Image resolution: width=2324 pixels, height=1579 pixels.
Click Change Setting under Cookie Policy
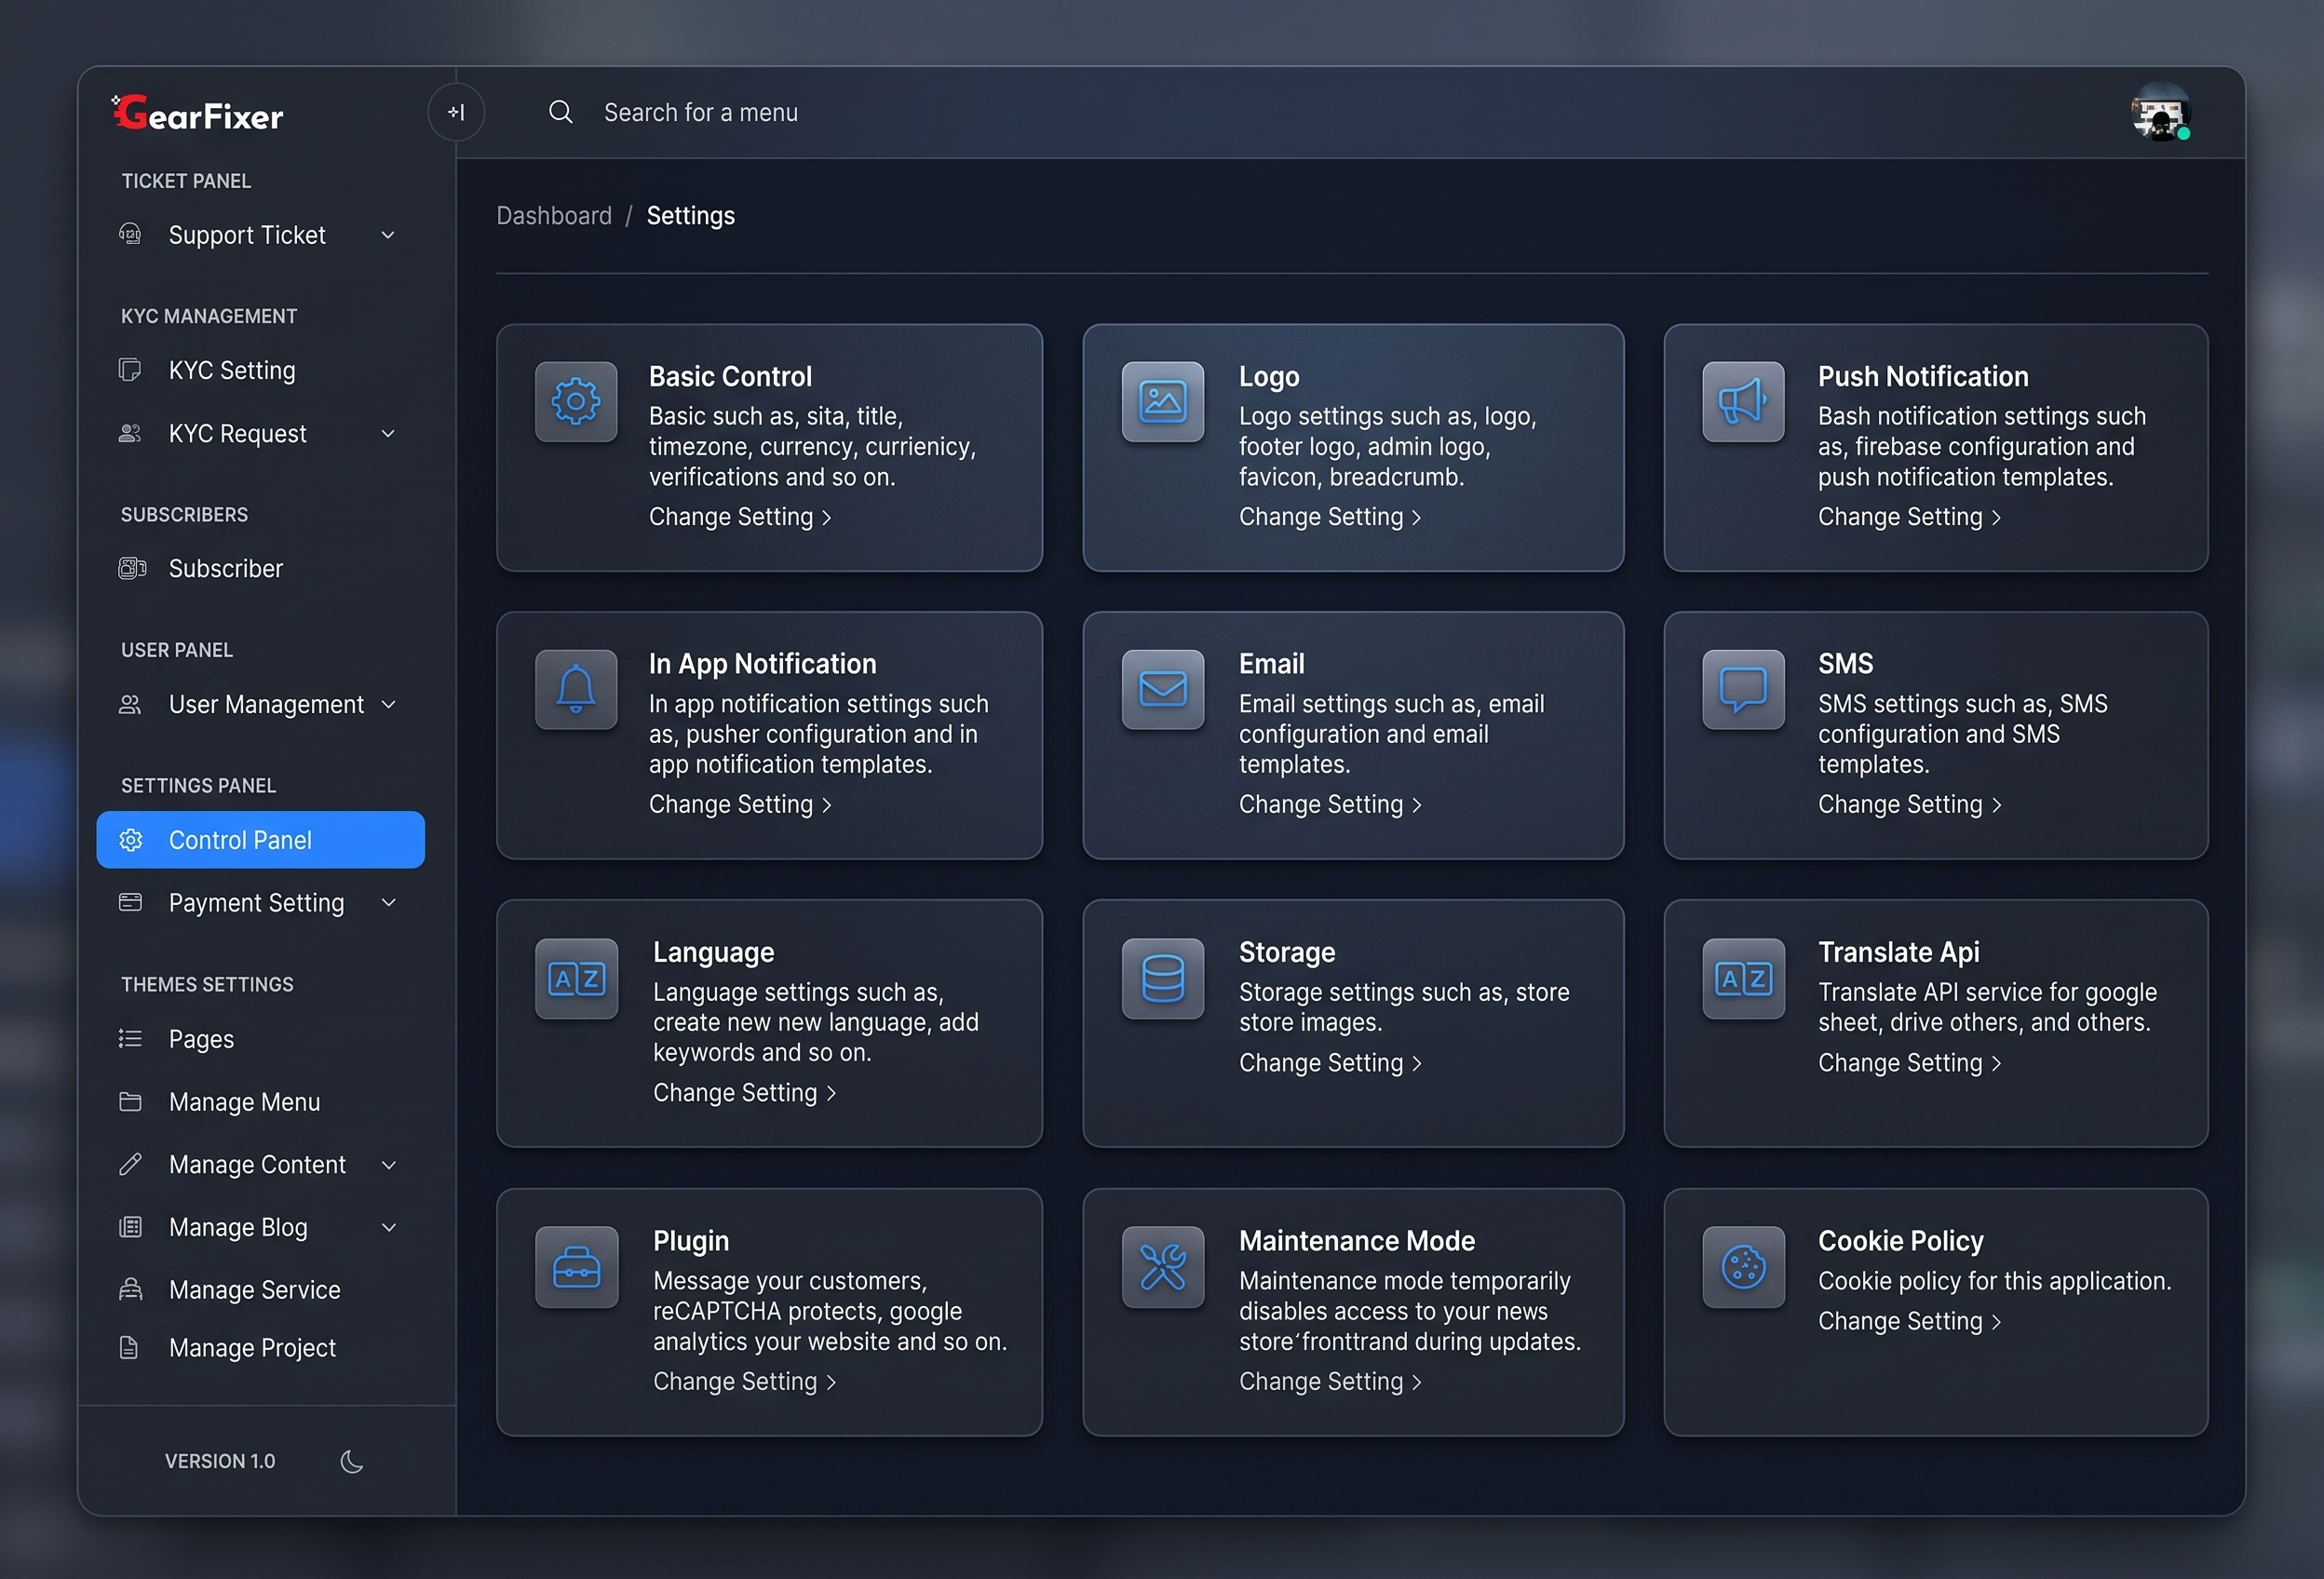[1909, 1321]
